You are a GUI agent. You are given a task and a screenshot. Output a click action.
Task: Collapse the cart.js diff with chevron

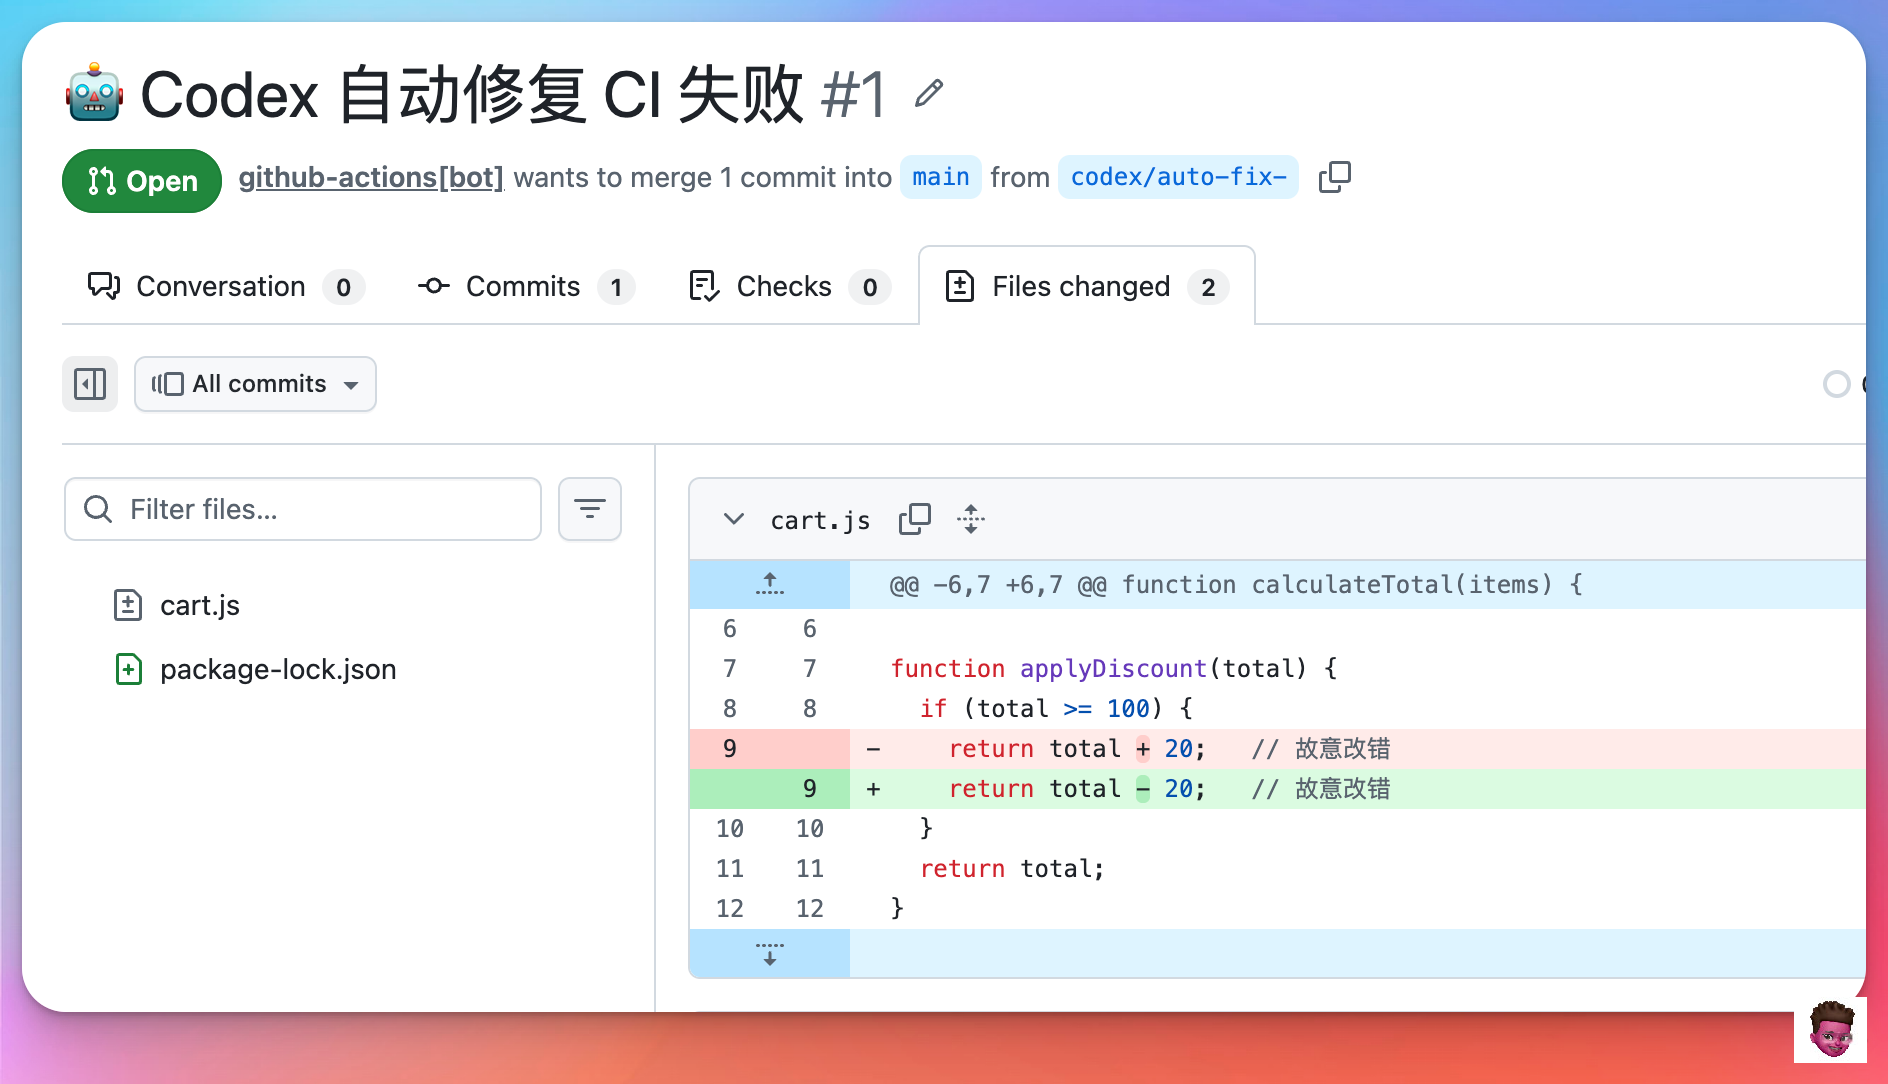[734, 519]
